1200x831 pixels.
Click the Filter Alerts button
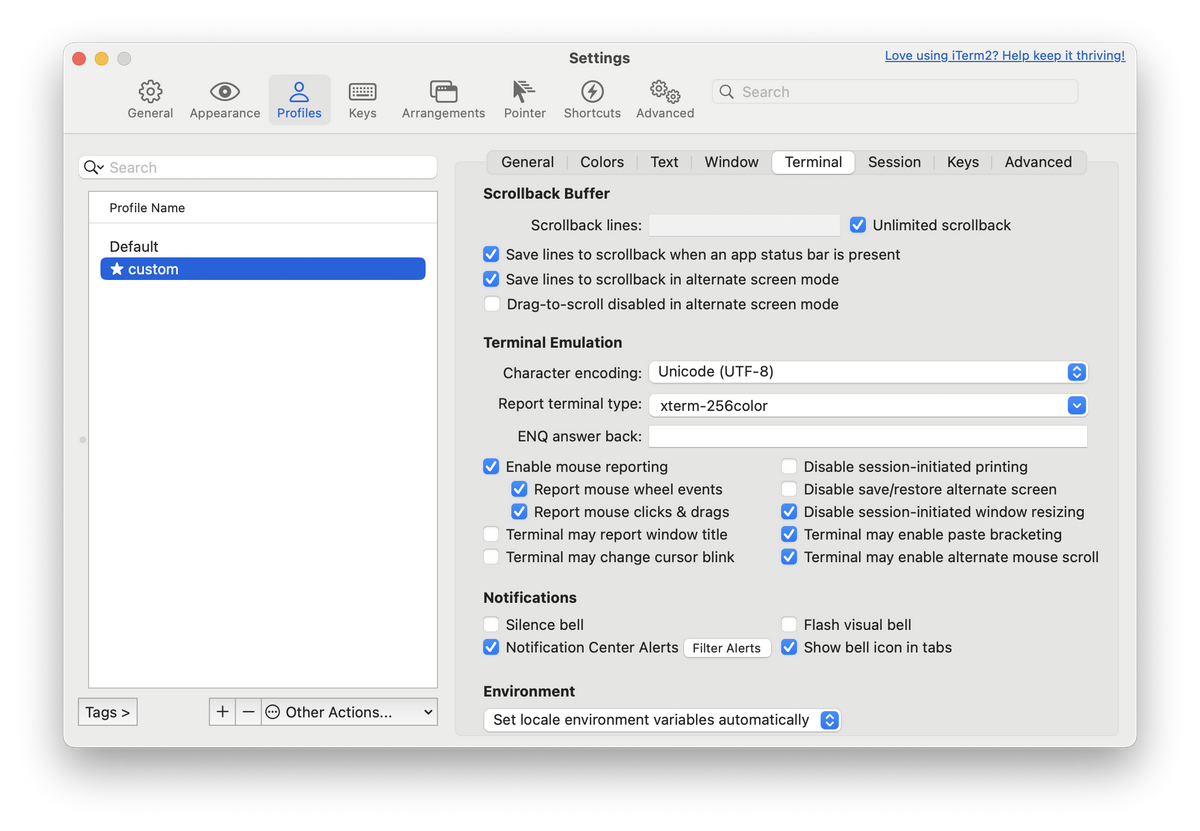click(x=727, y=648)
